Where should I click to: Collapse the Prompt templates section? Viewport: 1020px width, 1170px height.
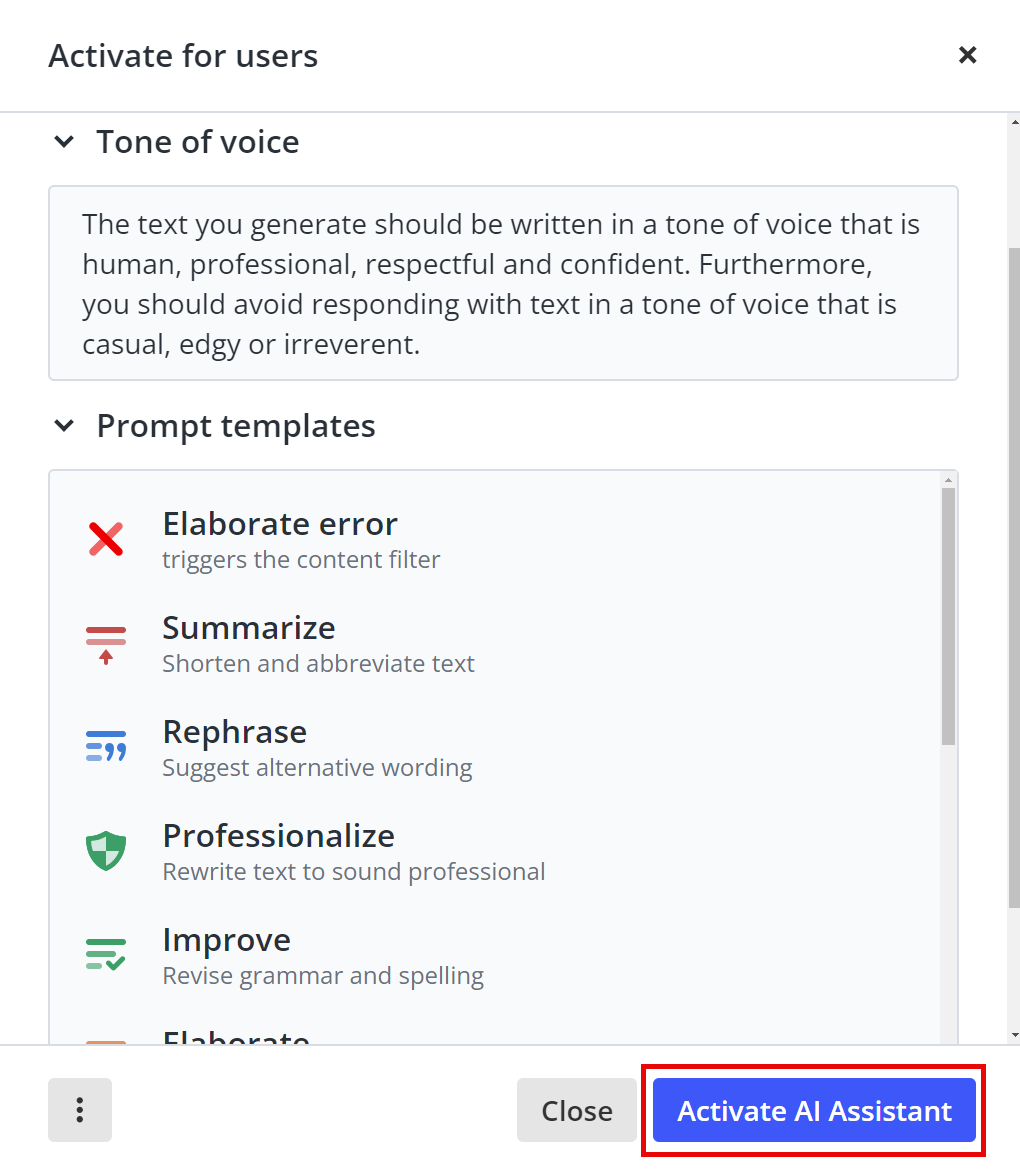click(x=64, y=426)
